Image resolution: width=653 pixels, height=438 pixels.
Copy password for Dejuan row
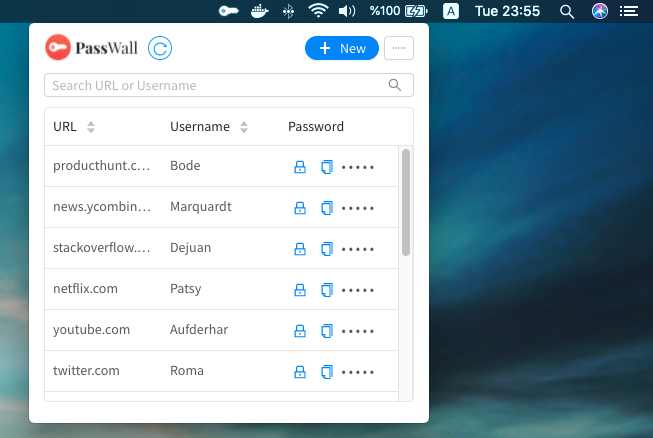pyautogui.click(x=327, y=249)
